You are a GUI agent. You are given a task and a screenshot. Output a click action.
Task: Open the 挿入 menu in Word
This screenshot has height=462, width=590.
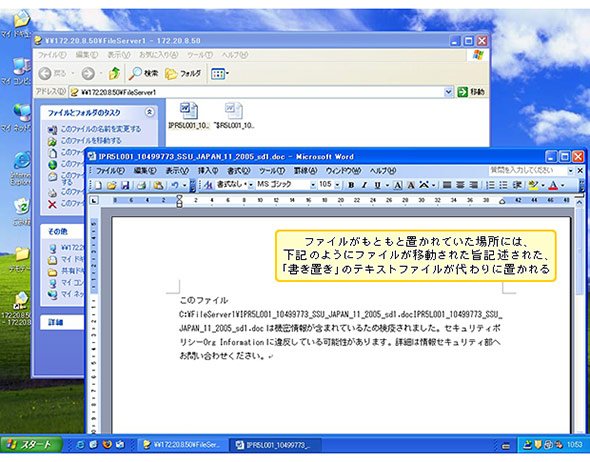point(208,171)
